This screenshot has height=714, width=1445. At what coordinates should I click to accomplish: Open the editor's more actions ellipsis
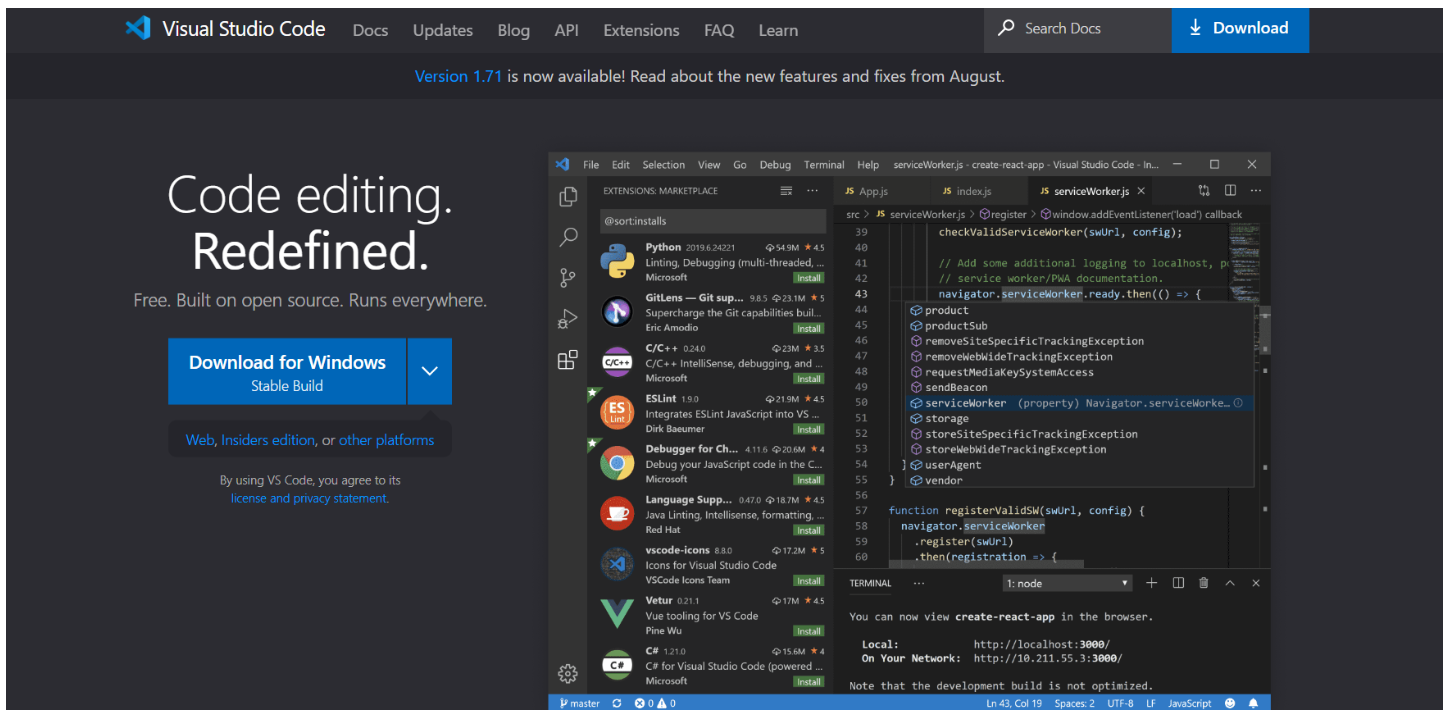(x=1256, y=191)
